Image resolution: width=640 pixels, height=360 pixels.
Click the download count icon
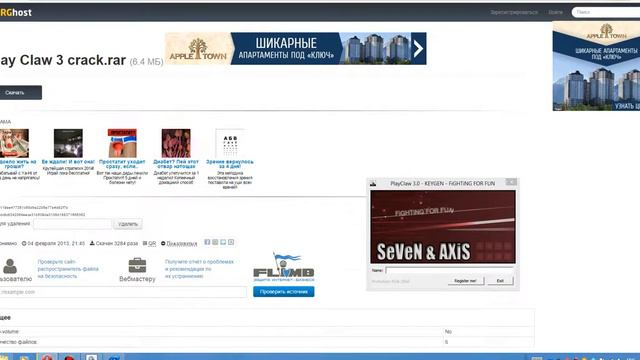tap(92, 243)
